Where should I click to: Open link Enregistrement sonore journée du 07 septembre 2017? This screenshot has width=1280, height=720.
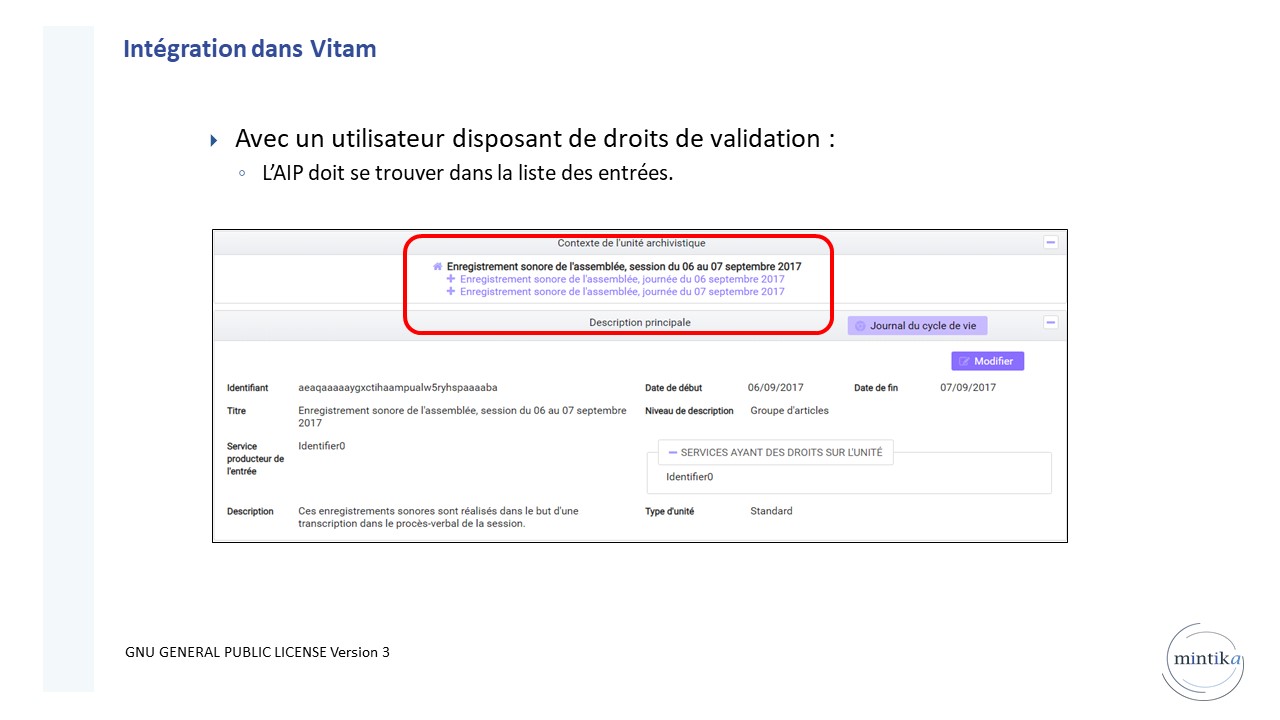pyautogui.click(x=622, y=292)
